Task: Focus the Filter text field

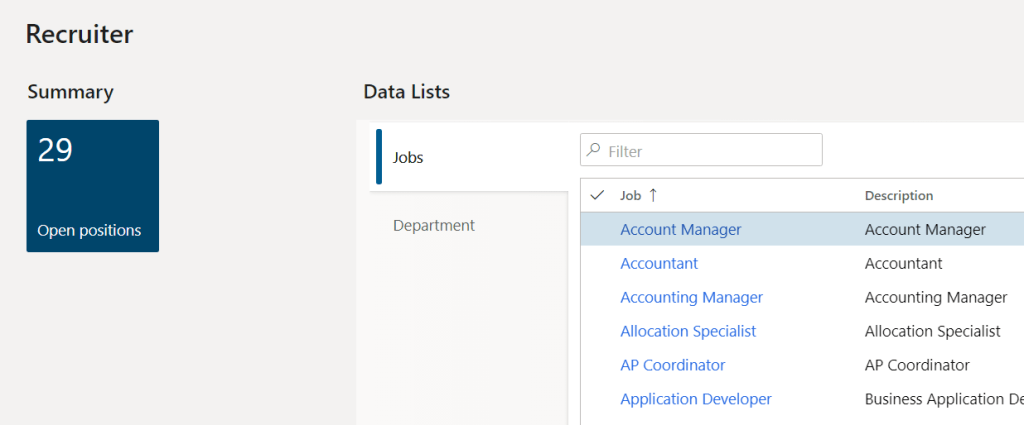Action: (710, 151)
